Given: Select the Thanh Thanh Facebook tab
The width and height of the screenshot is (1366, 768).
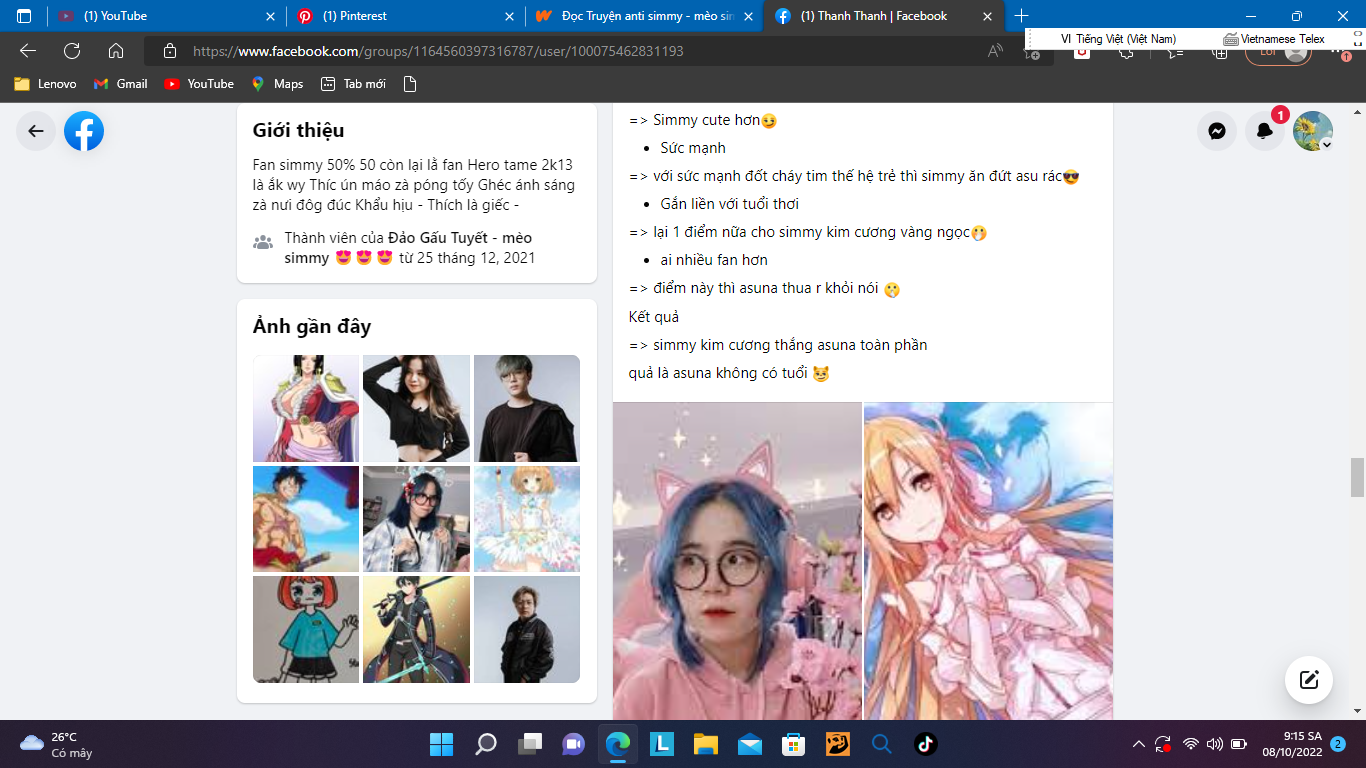Looking at the screenshot, I should 883,16.
